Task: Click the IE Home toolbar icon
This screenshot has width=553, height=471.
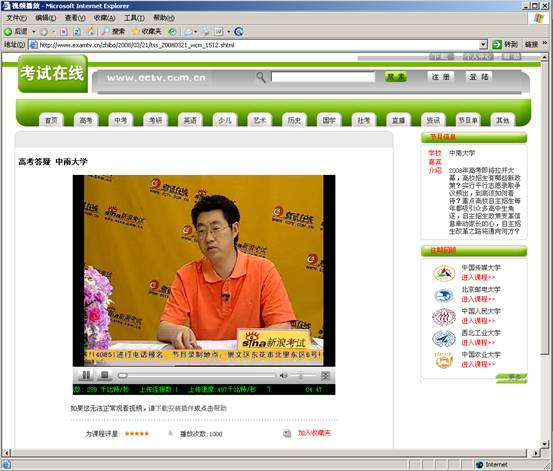Action: (x=90, y=31)
